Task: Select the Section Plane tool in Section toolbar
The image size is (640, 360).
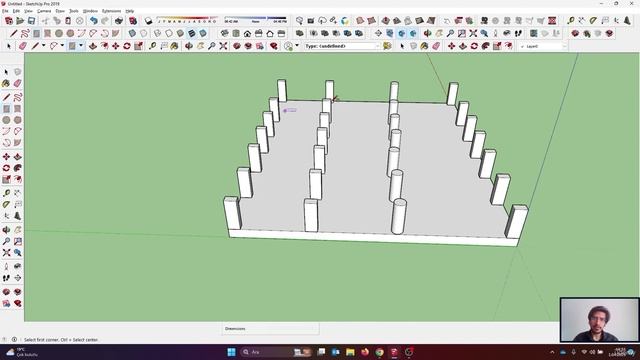Action: pyautogui.click(x=378, y=33)
